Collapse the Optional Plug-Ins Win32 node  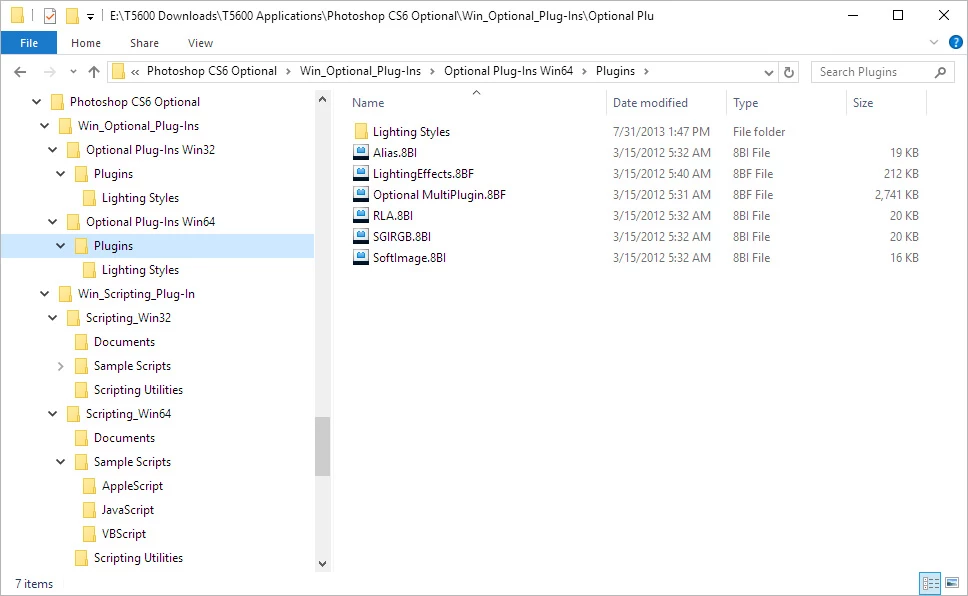point(52,150)
